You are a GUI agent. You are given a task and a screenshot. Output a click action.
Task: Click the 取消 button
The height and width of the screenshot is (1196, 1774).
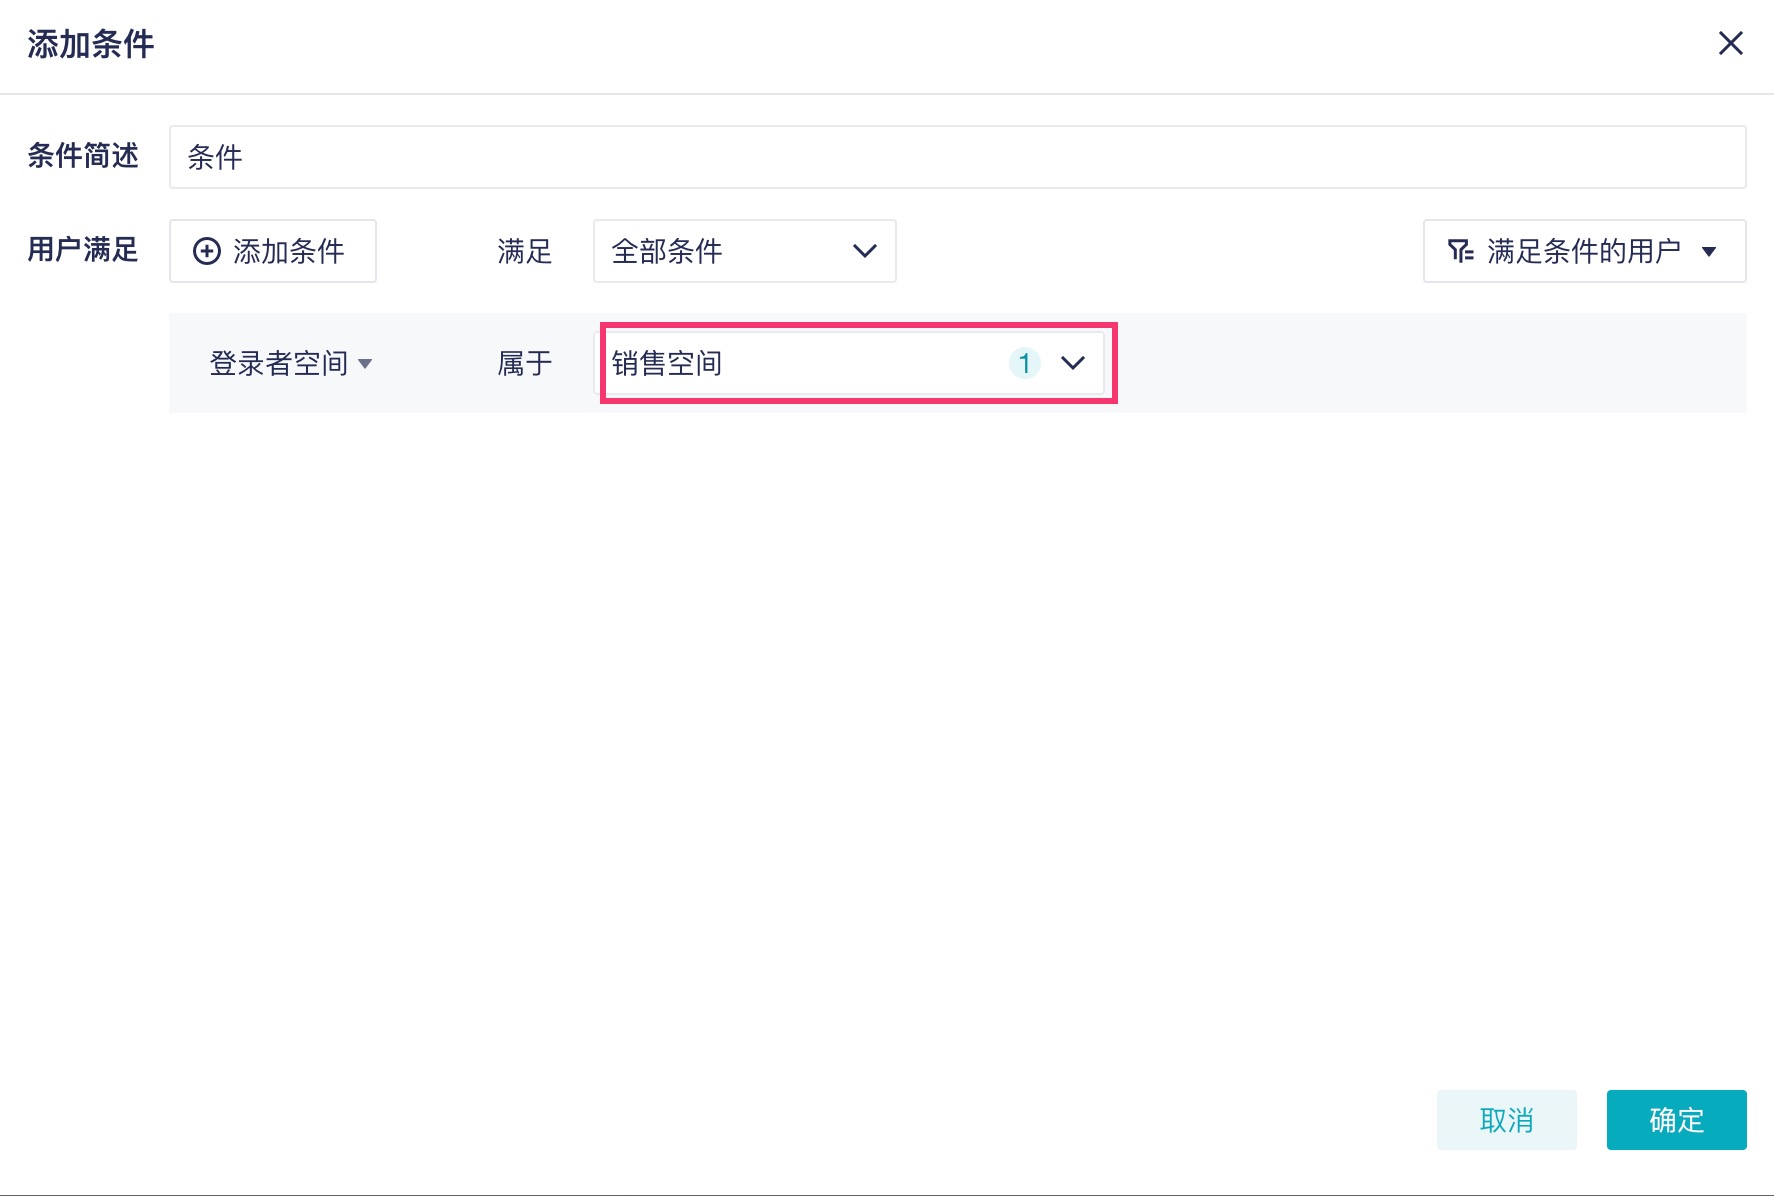click(x=1506, y=1120)
